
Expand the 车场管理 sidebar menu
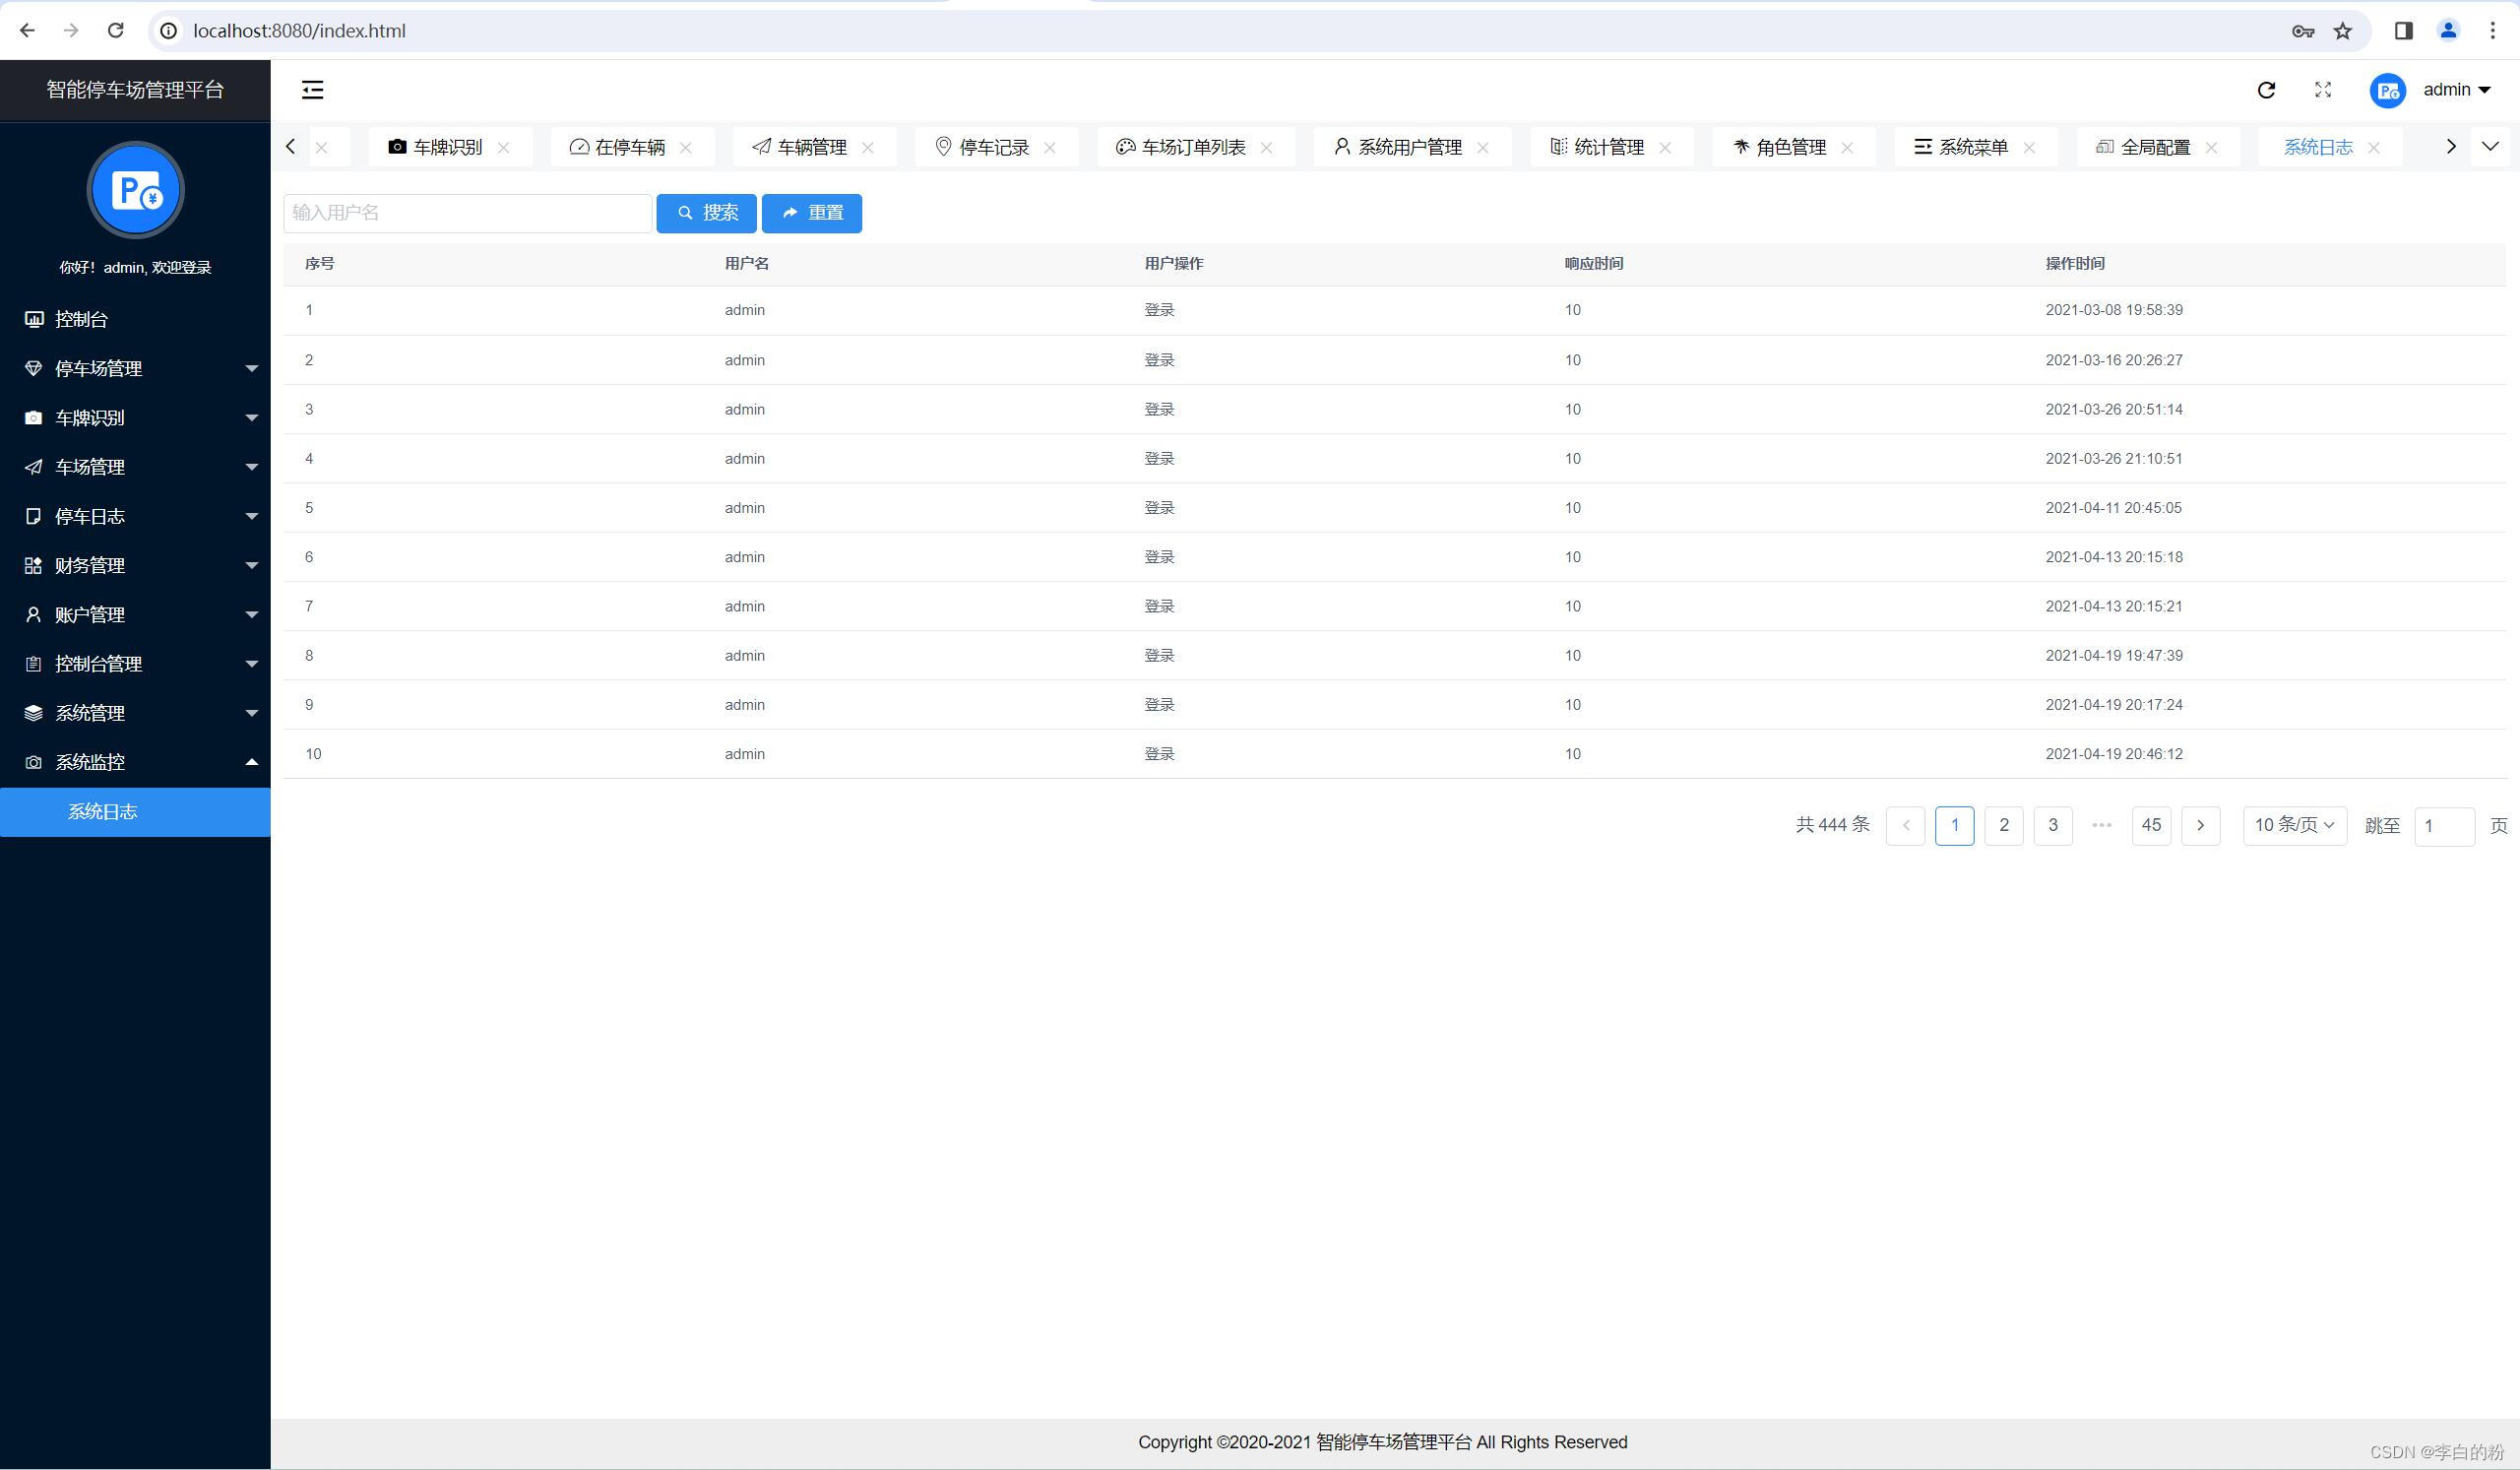(135, 467)
